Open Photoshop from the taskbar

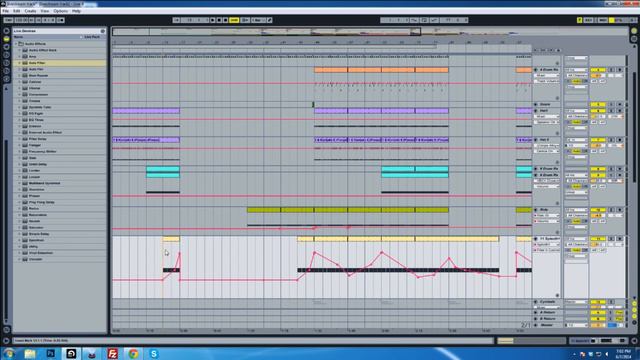[x=51, y=353]
